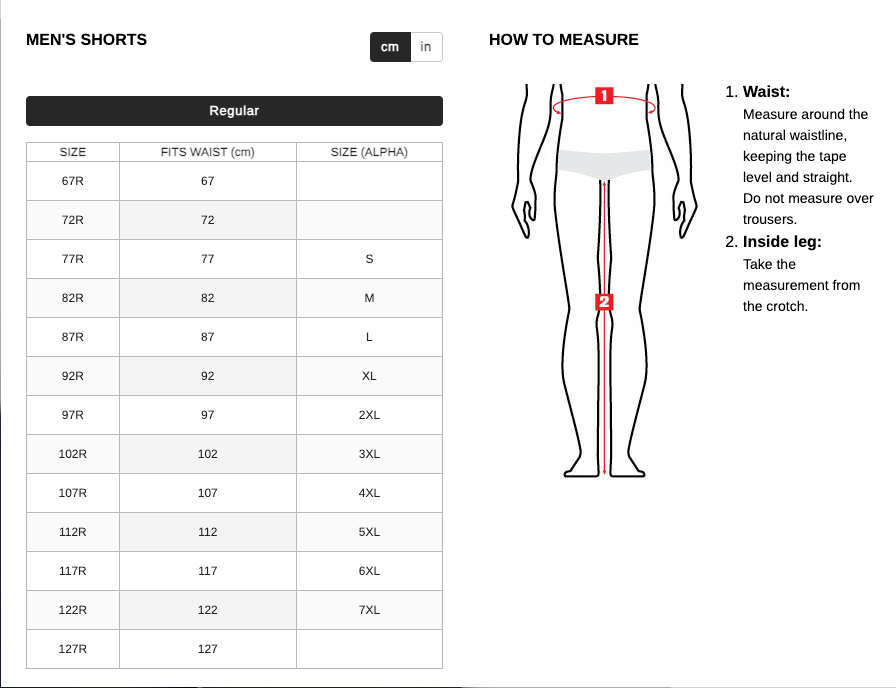This screenshot has height=688, width=896.
Task: Switch units to inches
Action: point(426,47)
